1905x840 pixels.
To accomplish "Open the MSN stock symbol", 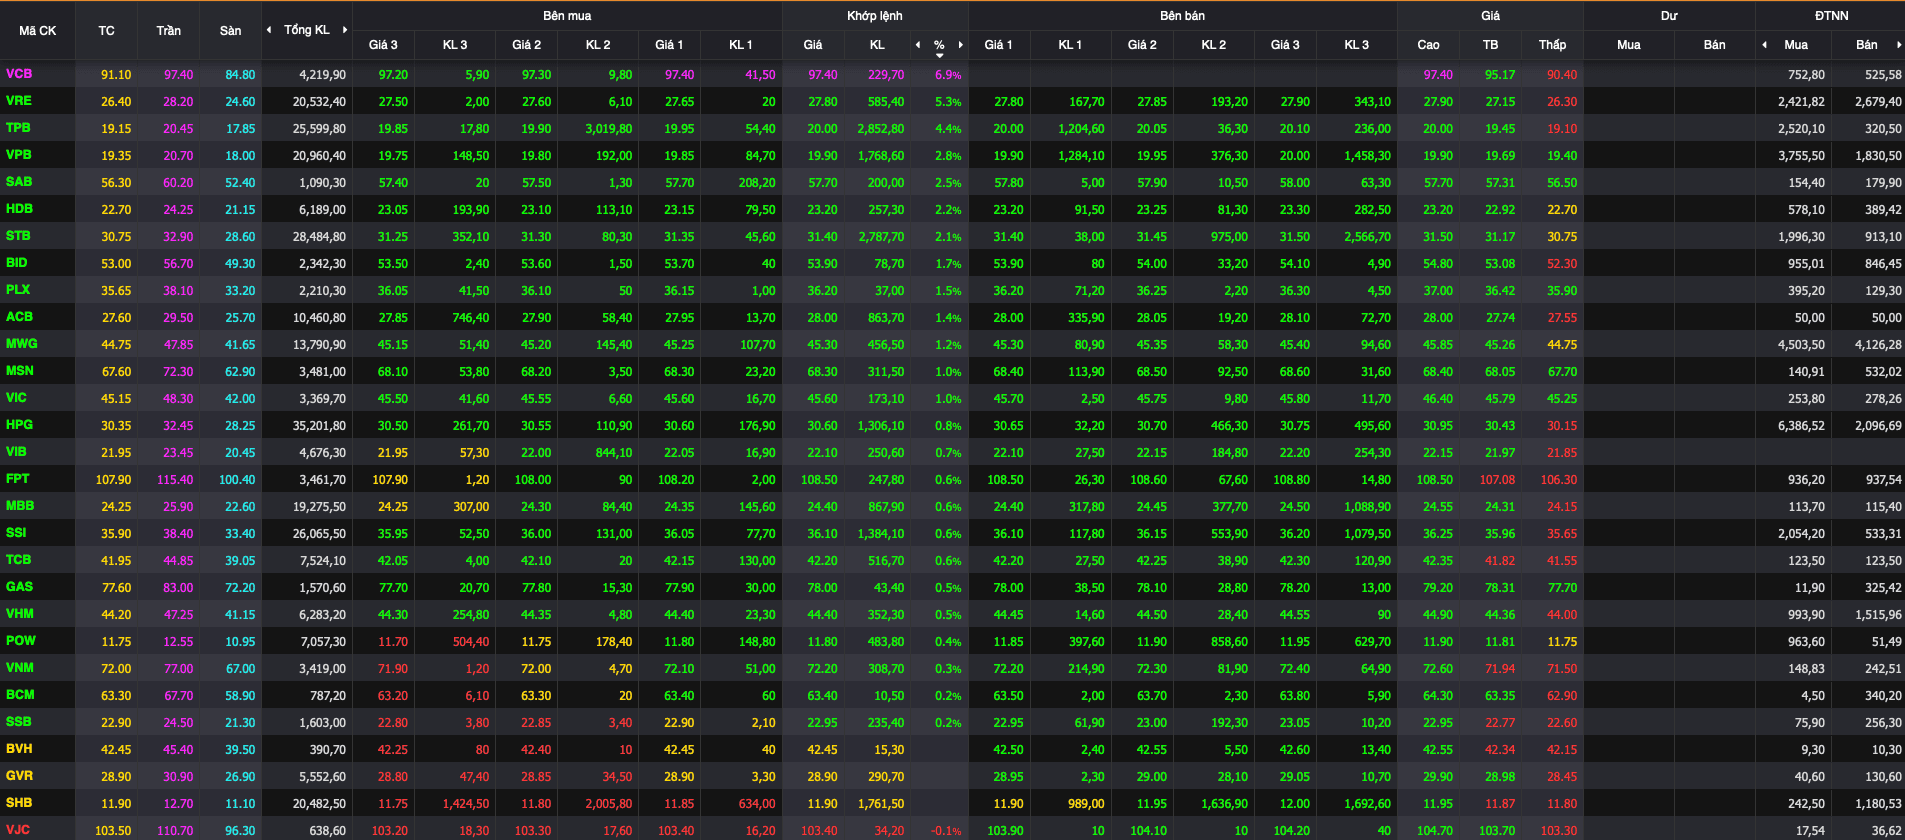I will click(20, 371).
